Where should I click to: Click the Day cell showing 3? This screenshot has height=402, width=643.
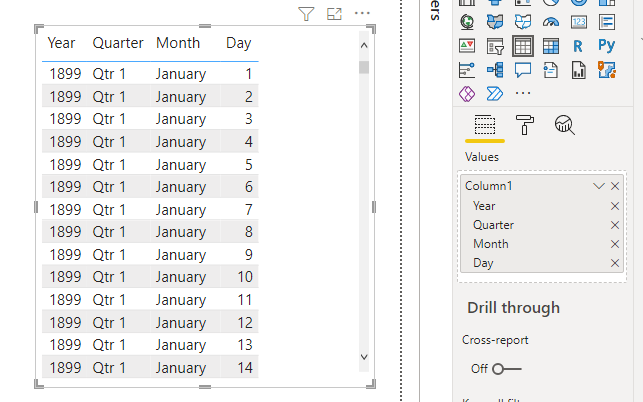tap(249, 119)
